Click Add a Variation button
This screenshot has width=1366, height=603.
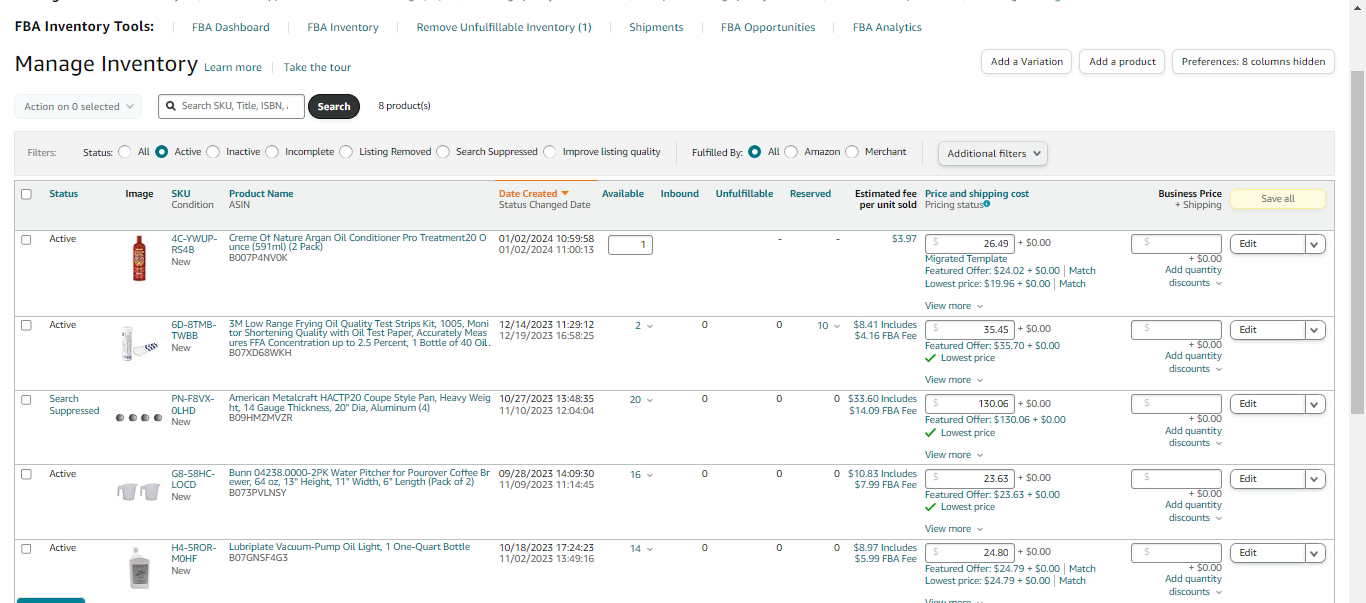1027,61
